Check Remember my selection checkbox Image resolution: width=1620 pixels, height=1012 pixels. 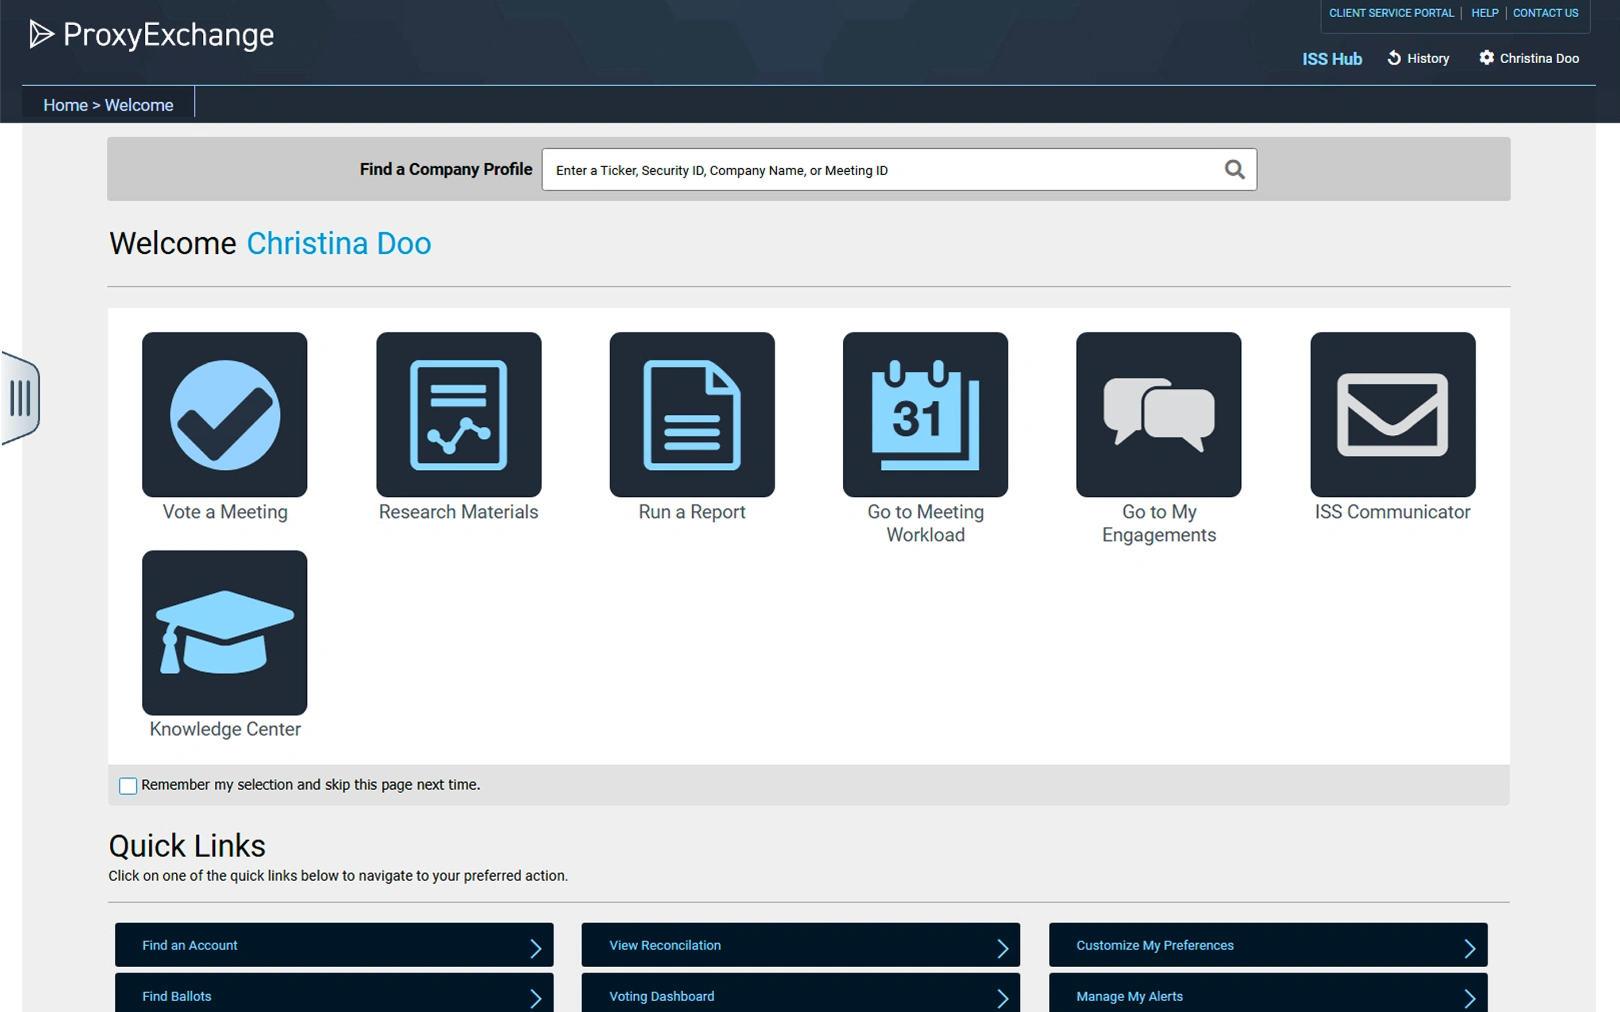(x=128, y=786)
